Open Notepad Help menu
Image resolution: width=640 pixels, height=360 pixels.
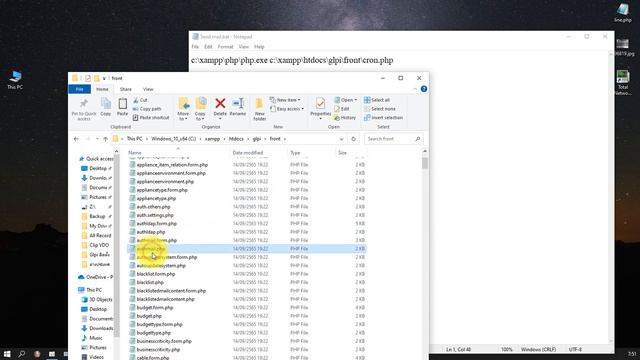click(259, 47)
